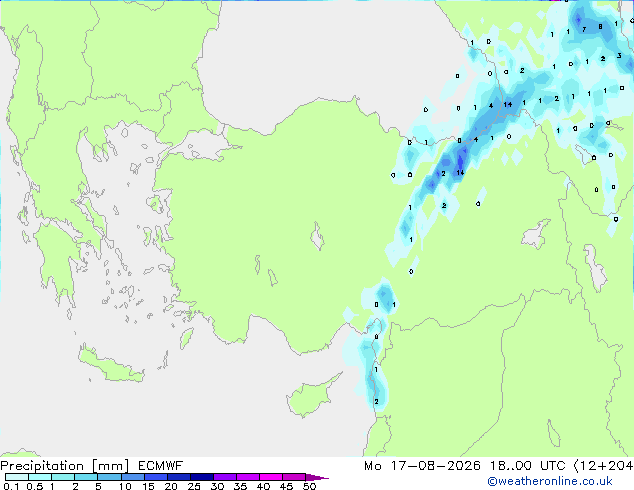Pick the 40–45 mm bright magenta swatch
Screen dimensions: 634x490
pos(271,477)
